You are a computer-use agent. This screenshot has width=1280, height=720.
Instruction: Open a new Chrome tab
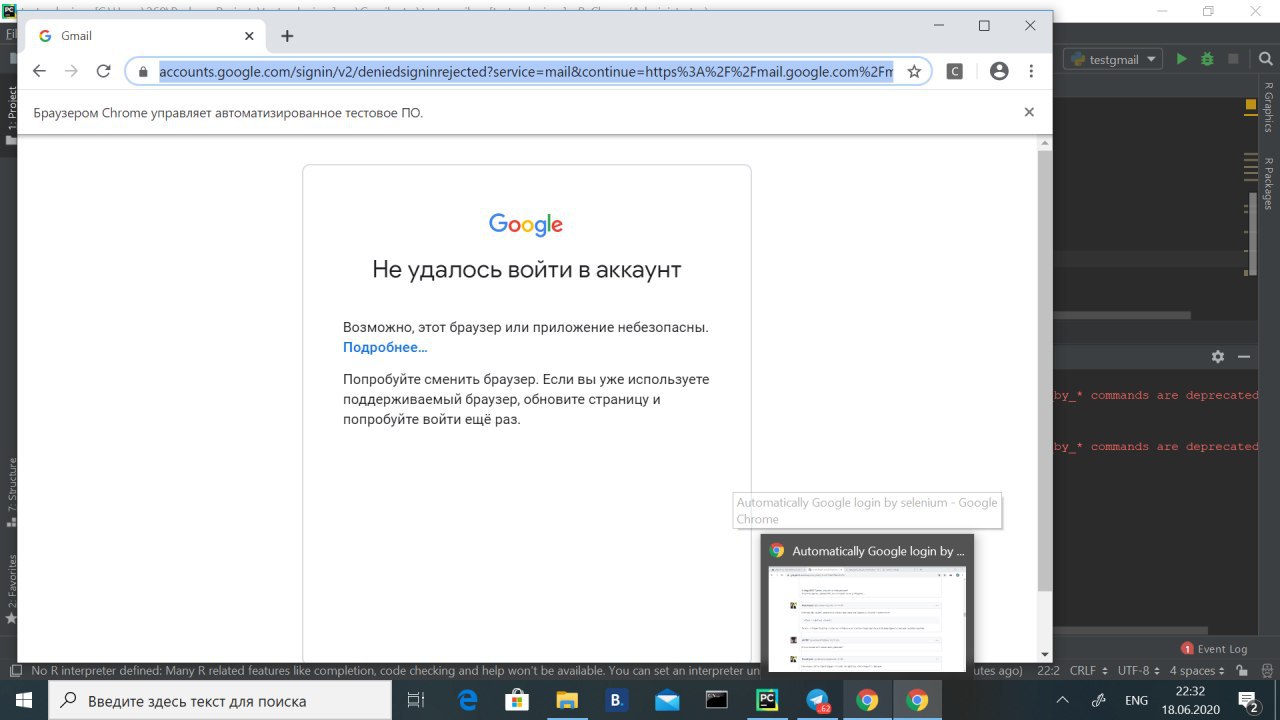287,36
